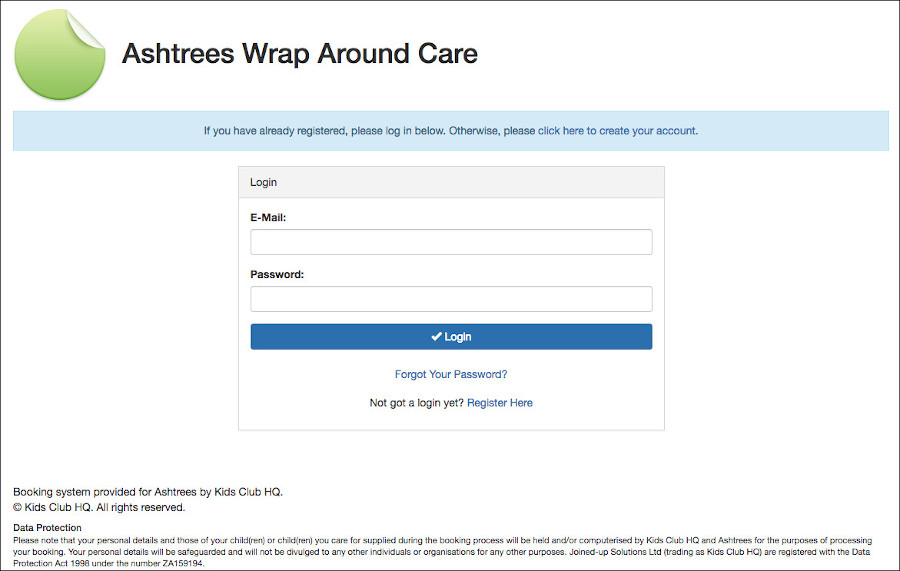This screenshot has width=900, height=571.
Task: Focus the Password input field
Action: point(451,299)
